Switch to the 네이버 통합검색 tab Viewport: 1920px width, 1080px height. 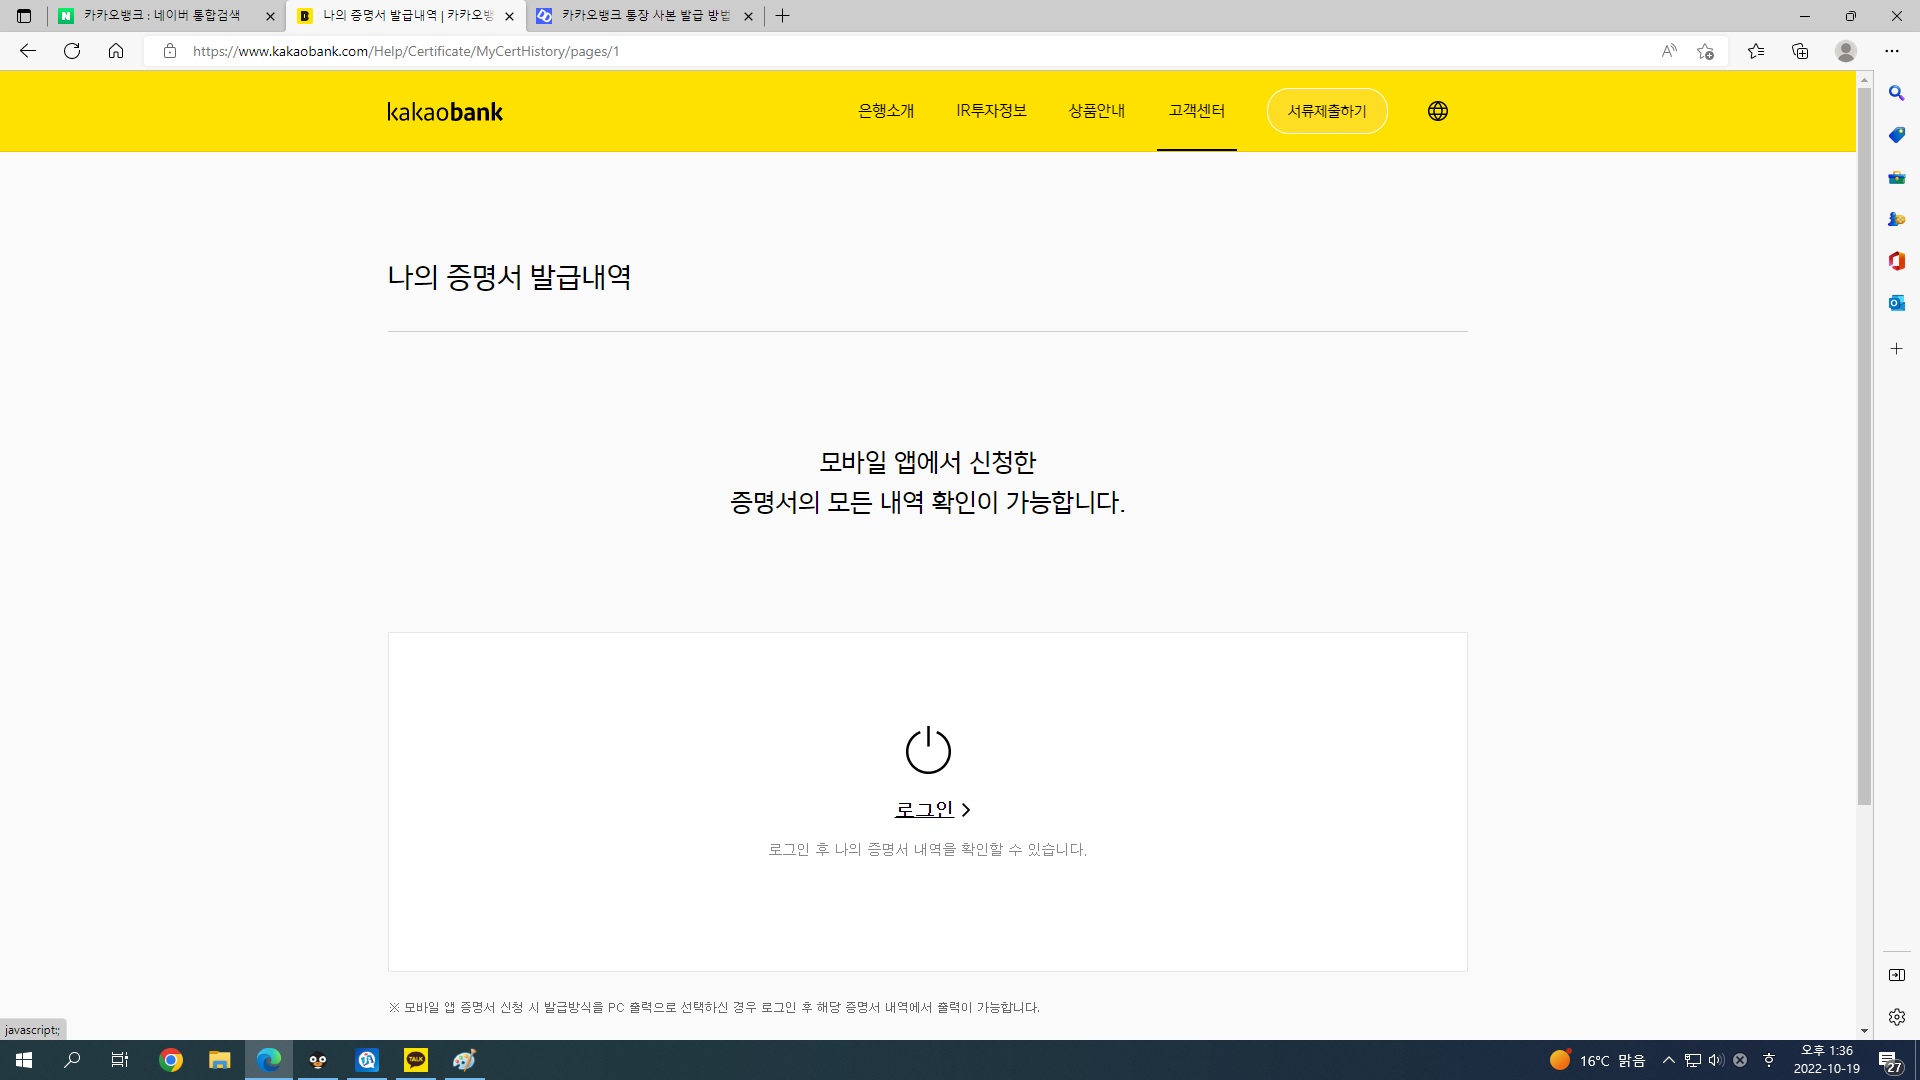coord(160,16)
